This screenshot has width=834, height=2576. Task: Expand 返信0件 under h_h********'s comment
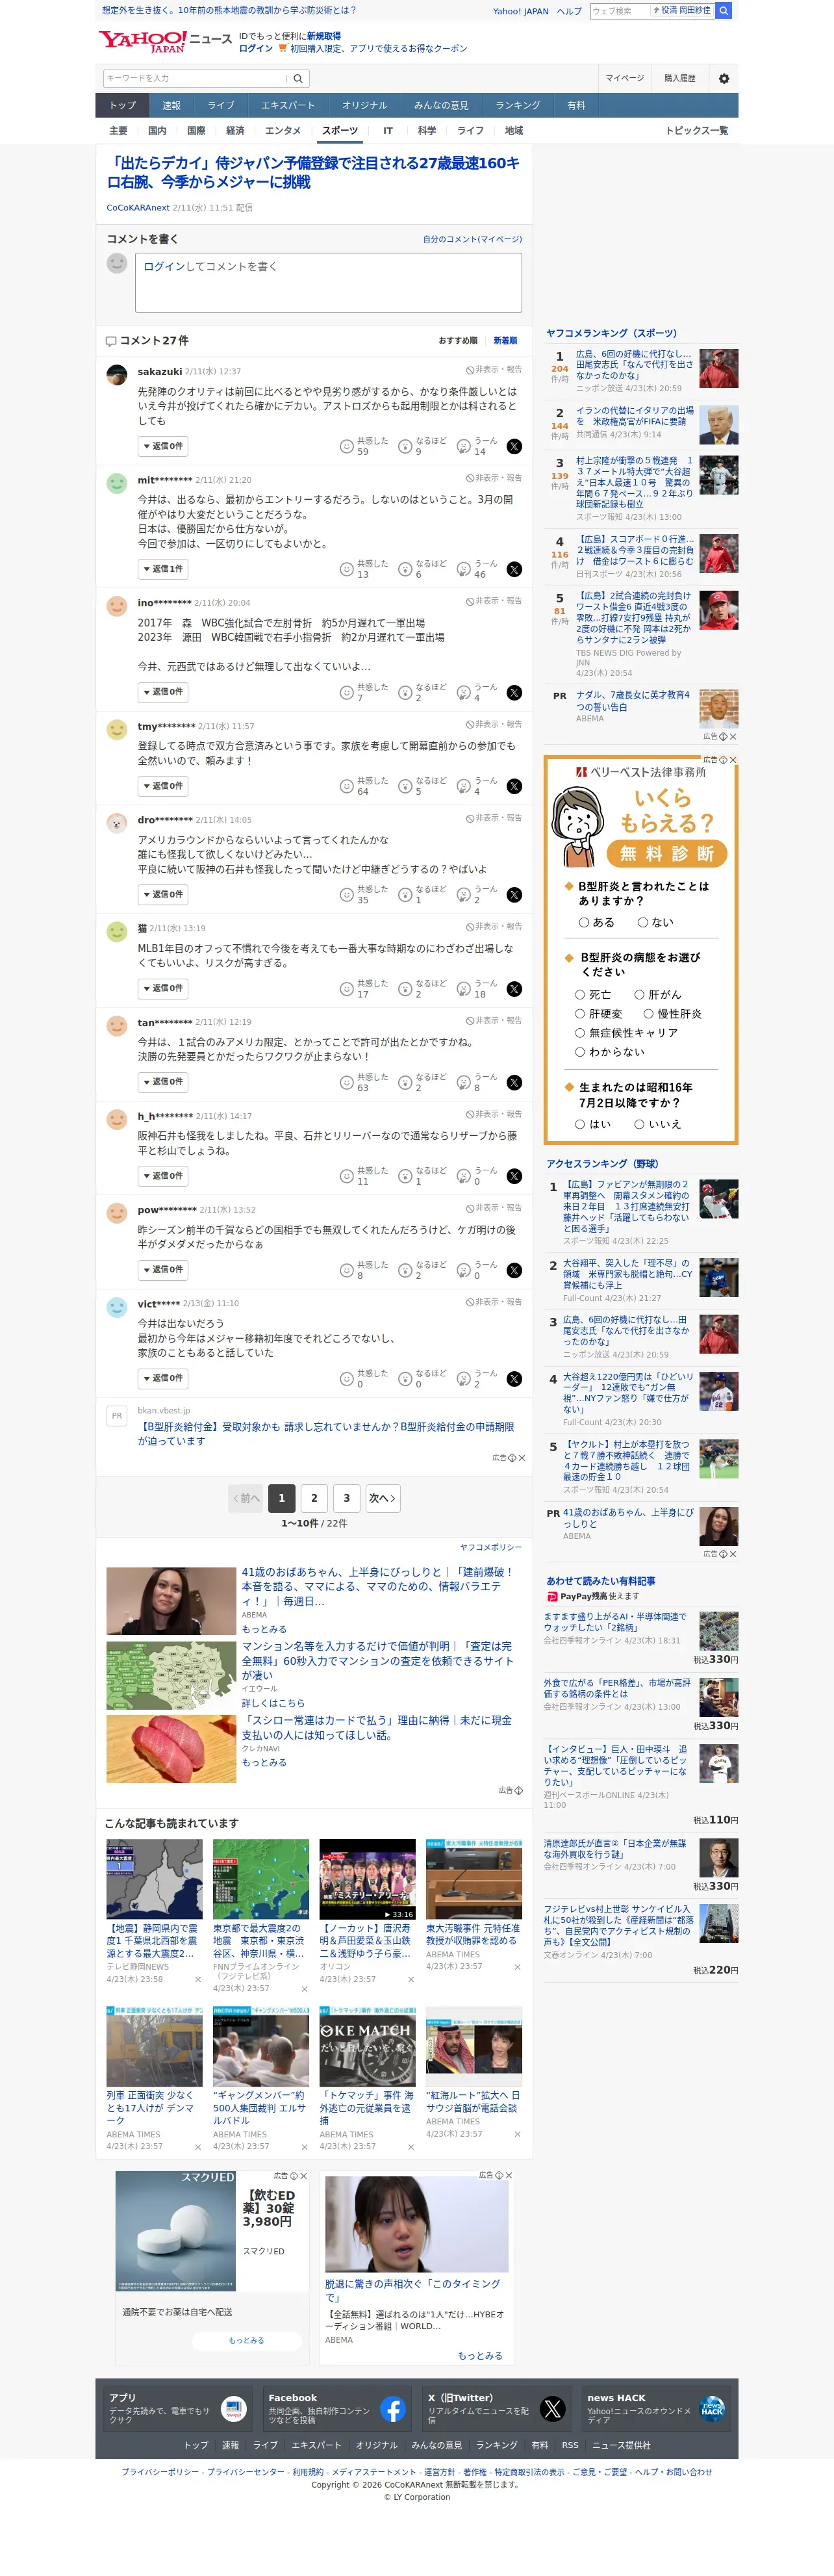coord(163,1177)
